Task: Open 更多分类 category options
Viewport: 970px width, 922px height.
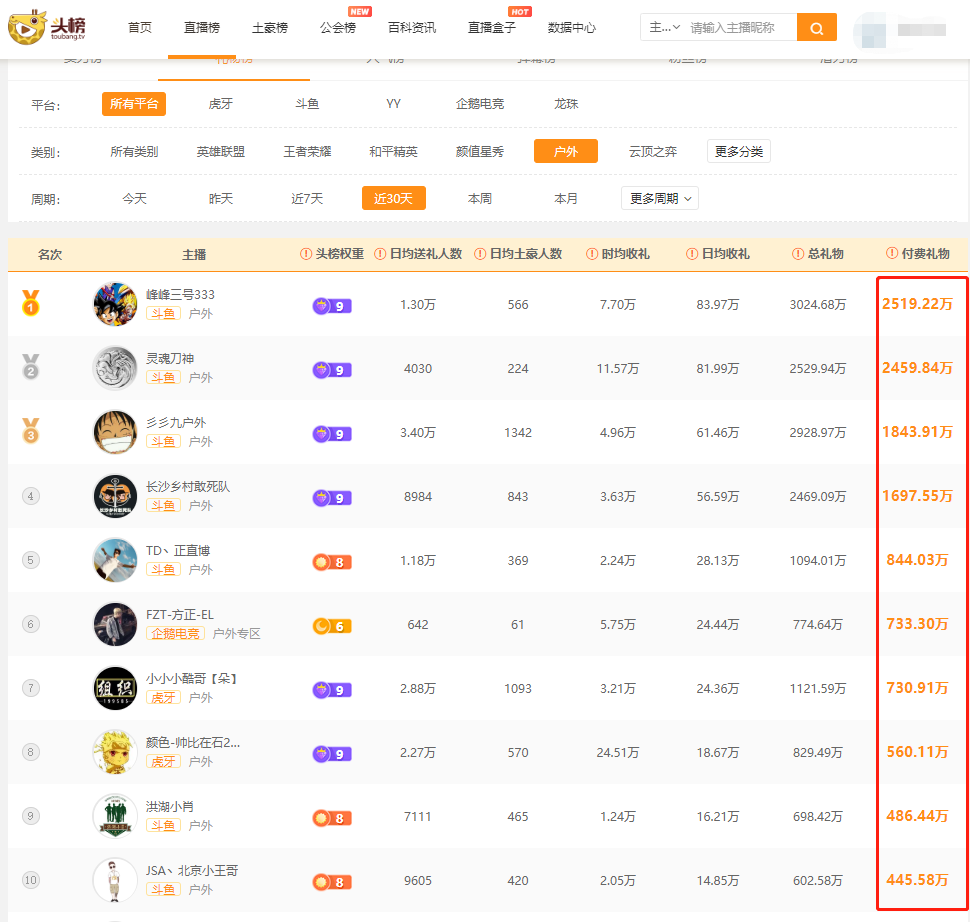Action: click(x=739, y=152)
